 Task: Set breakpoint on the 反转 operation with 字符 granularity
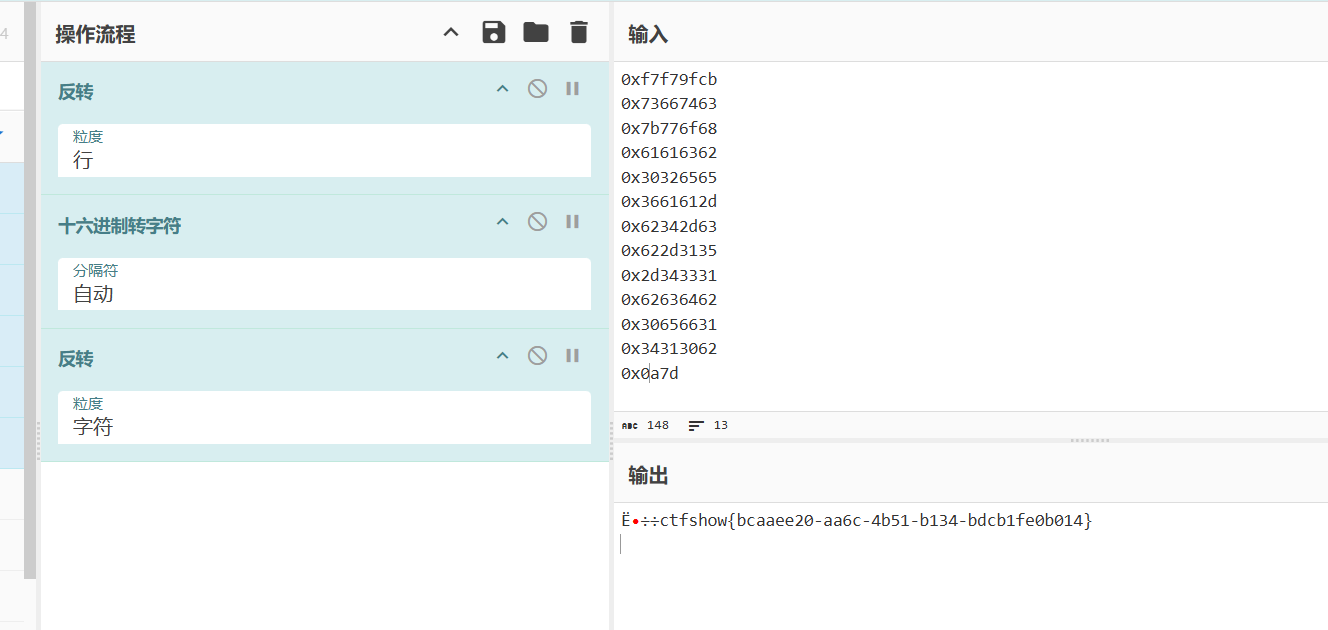pos(572,356)
